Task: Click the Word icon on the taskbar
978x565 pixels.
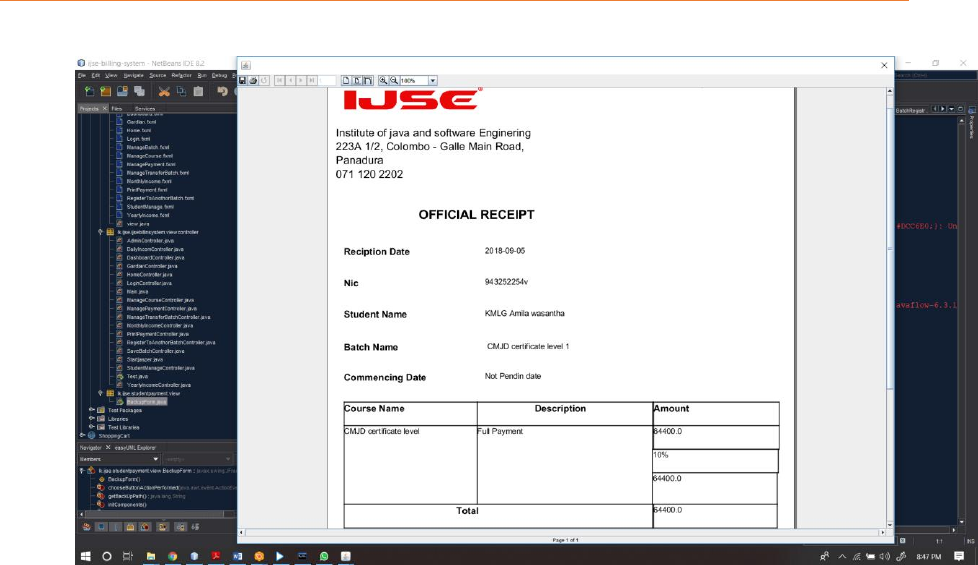Action: pyautogui.click(x=238, y=556)
